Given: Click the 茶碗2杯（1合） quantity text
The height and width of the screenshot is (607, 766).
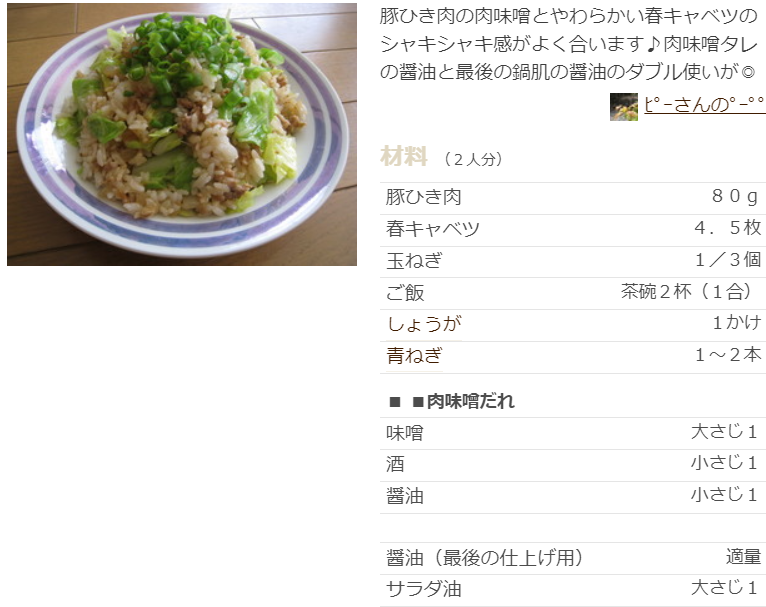Looking at the screenshot, I should (x=690, y=292).
